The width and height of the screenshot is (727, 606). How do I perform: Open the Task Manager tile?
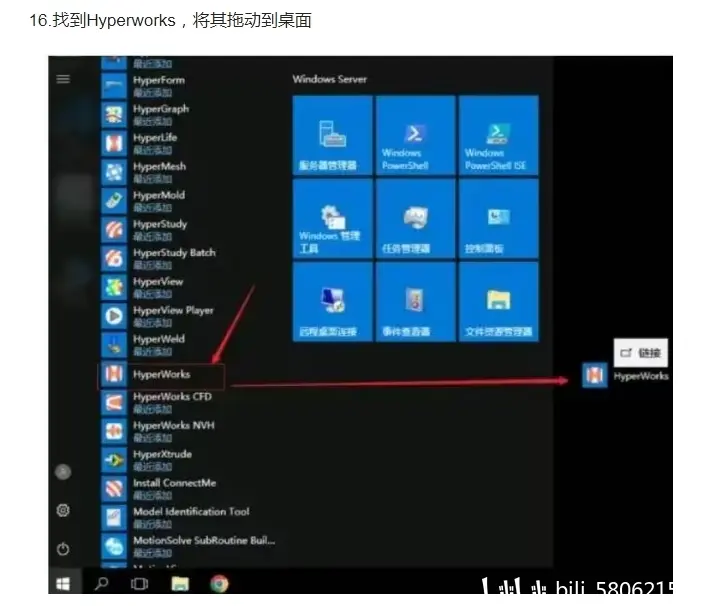tap(415, 218)
